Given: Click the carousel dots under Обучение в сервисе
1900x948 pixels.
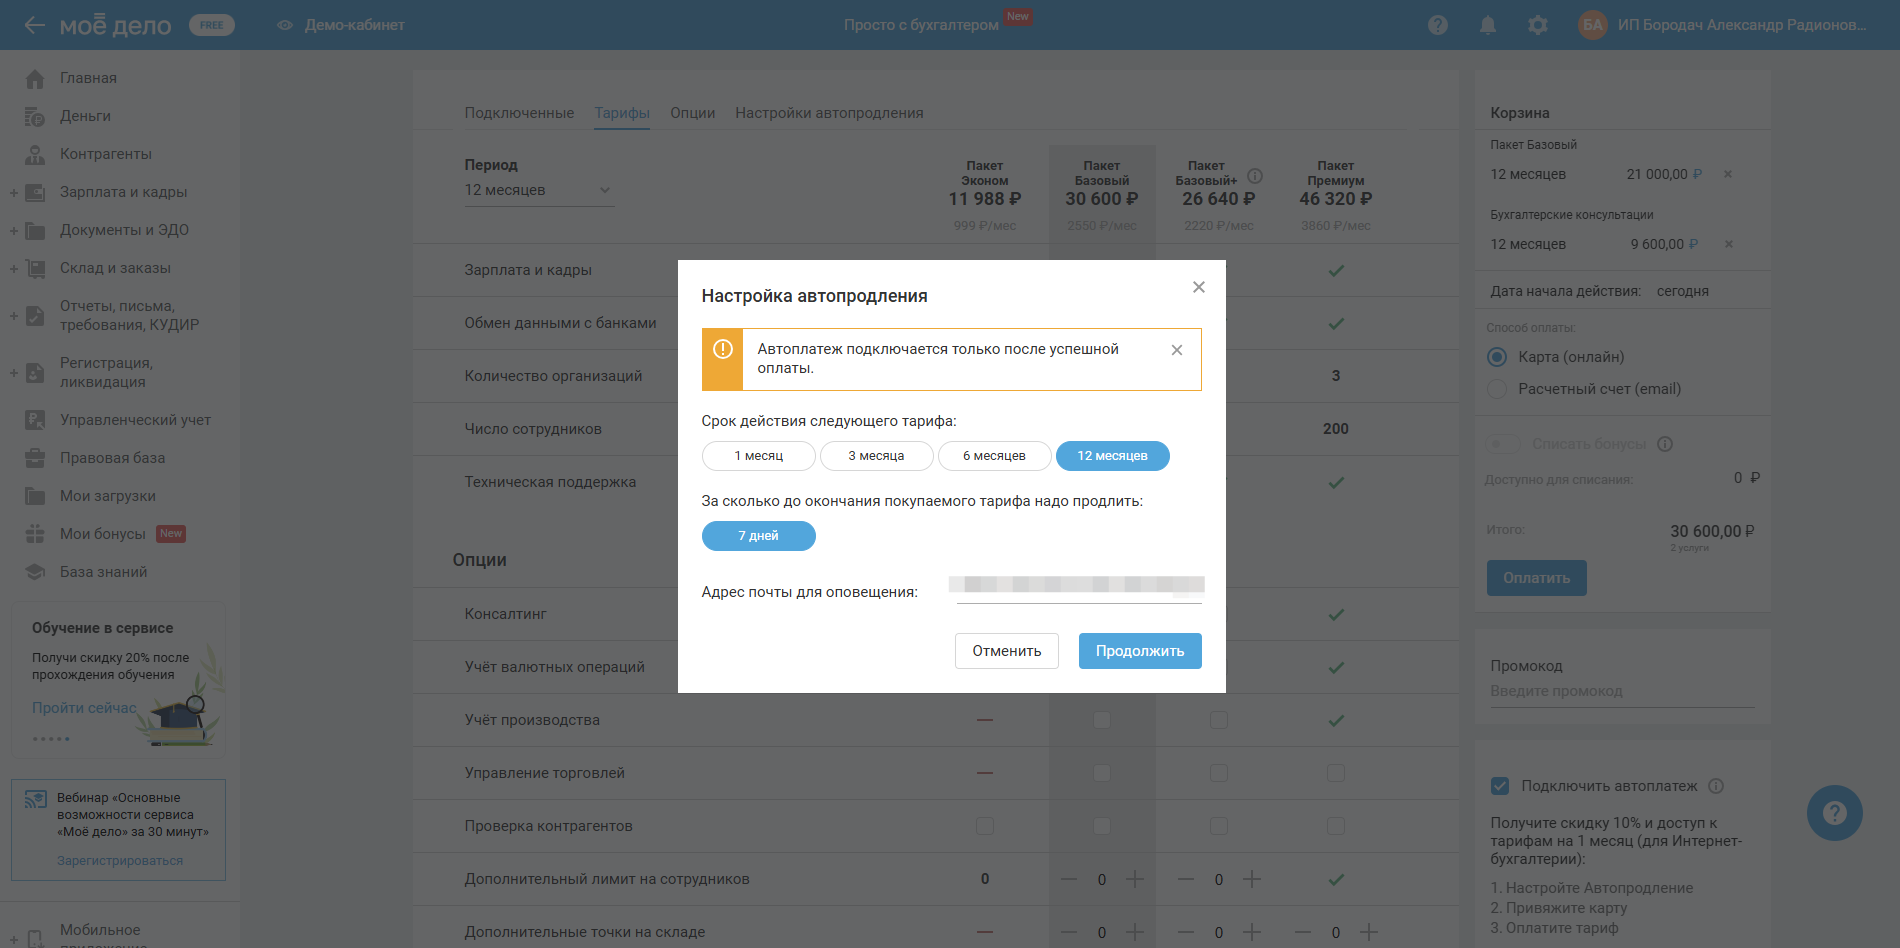Looking at the screenshot, I should [x=51, y=739].
